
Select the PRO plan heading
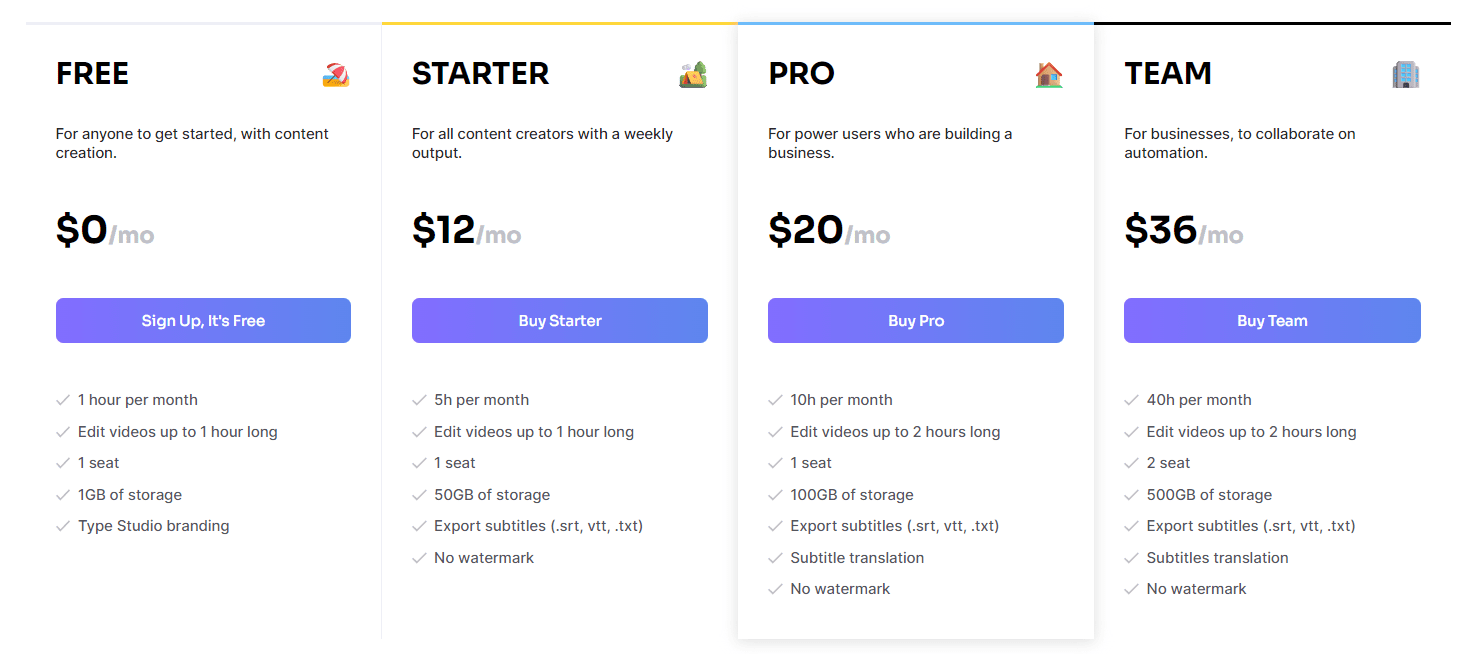pyautogui.click(x=802, y=74)
